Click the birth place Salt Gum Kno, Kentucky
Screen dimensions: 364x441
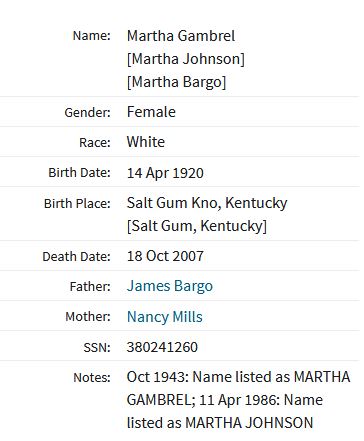coord(207,203)
